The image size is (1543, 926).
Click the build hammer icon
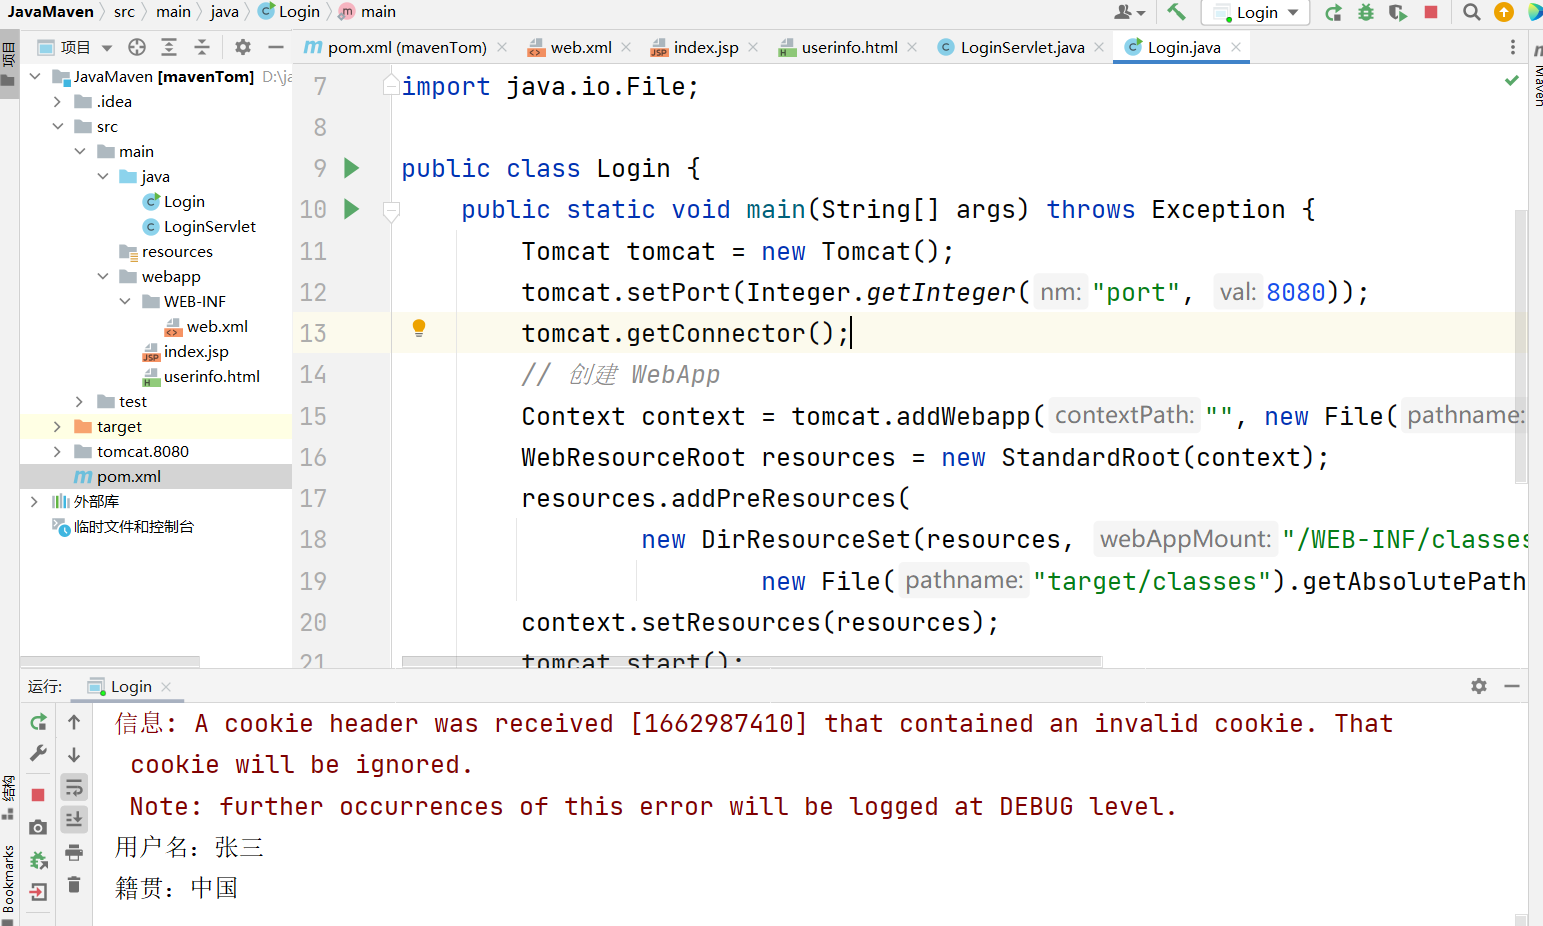[x=1176, y=12]
